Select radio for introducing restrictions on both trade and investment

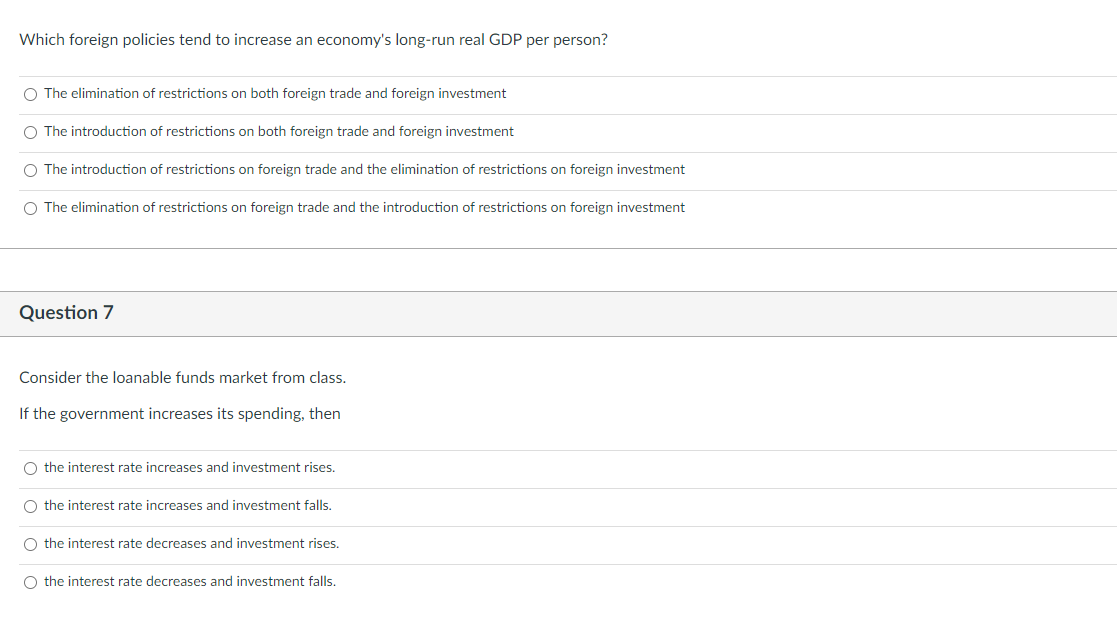coord(32,132)
